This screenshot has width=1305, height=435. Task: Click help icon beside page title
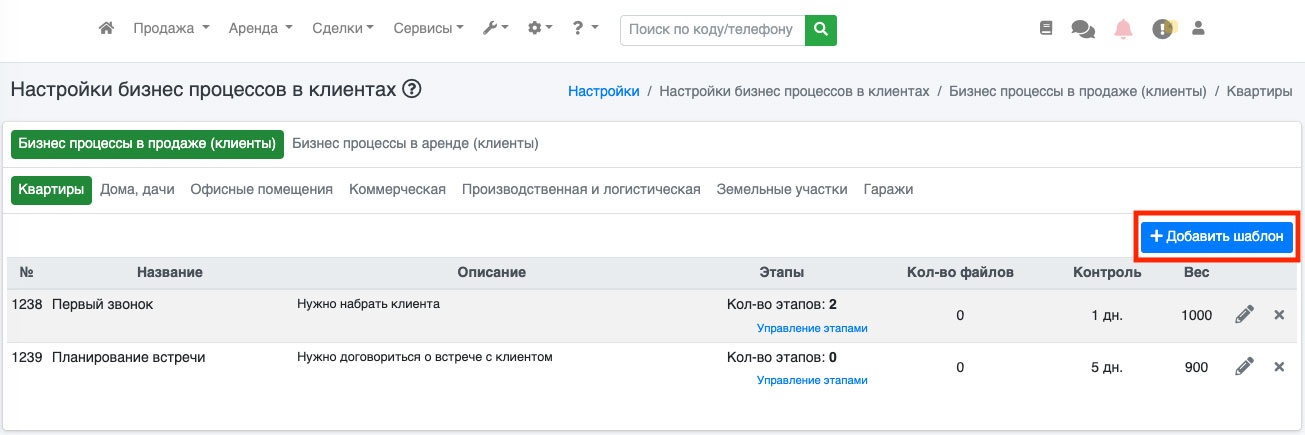coord(411,90)
